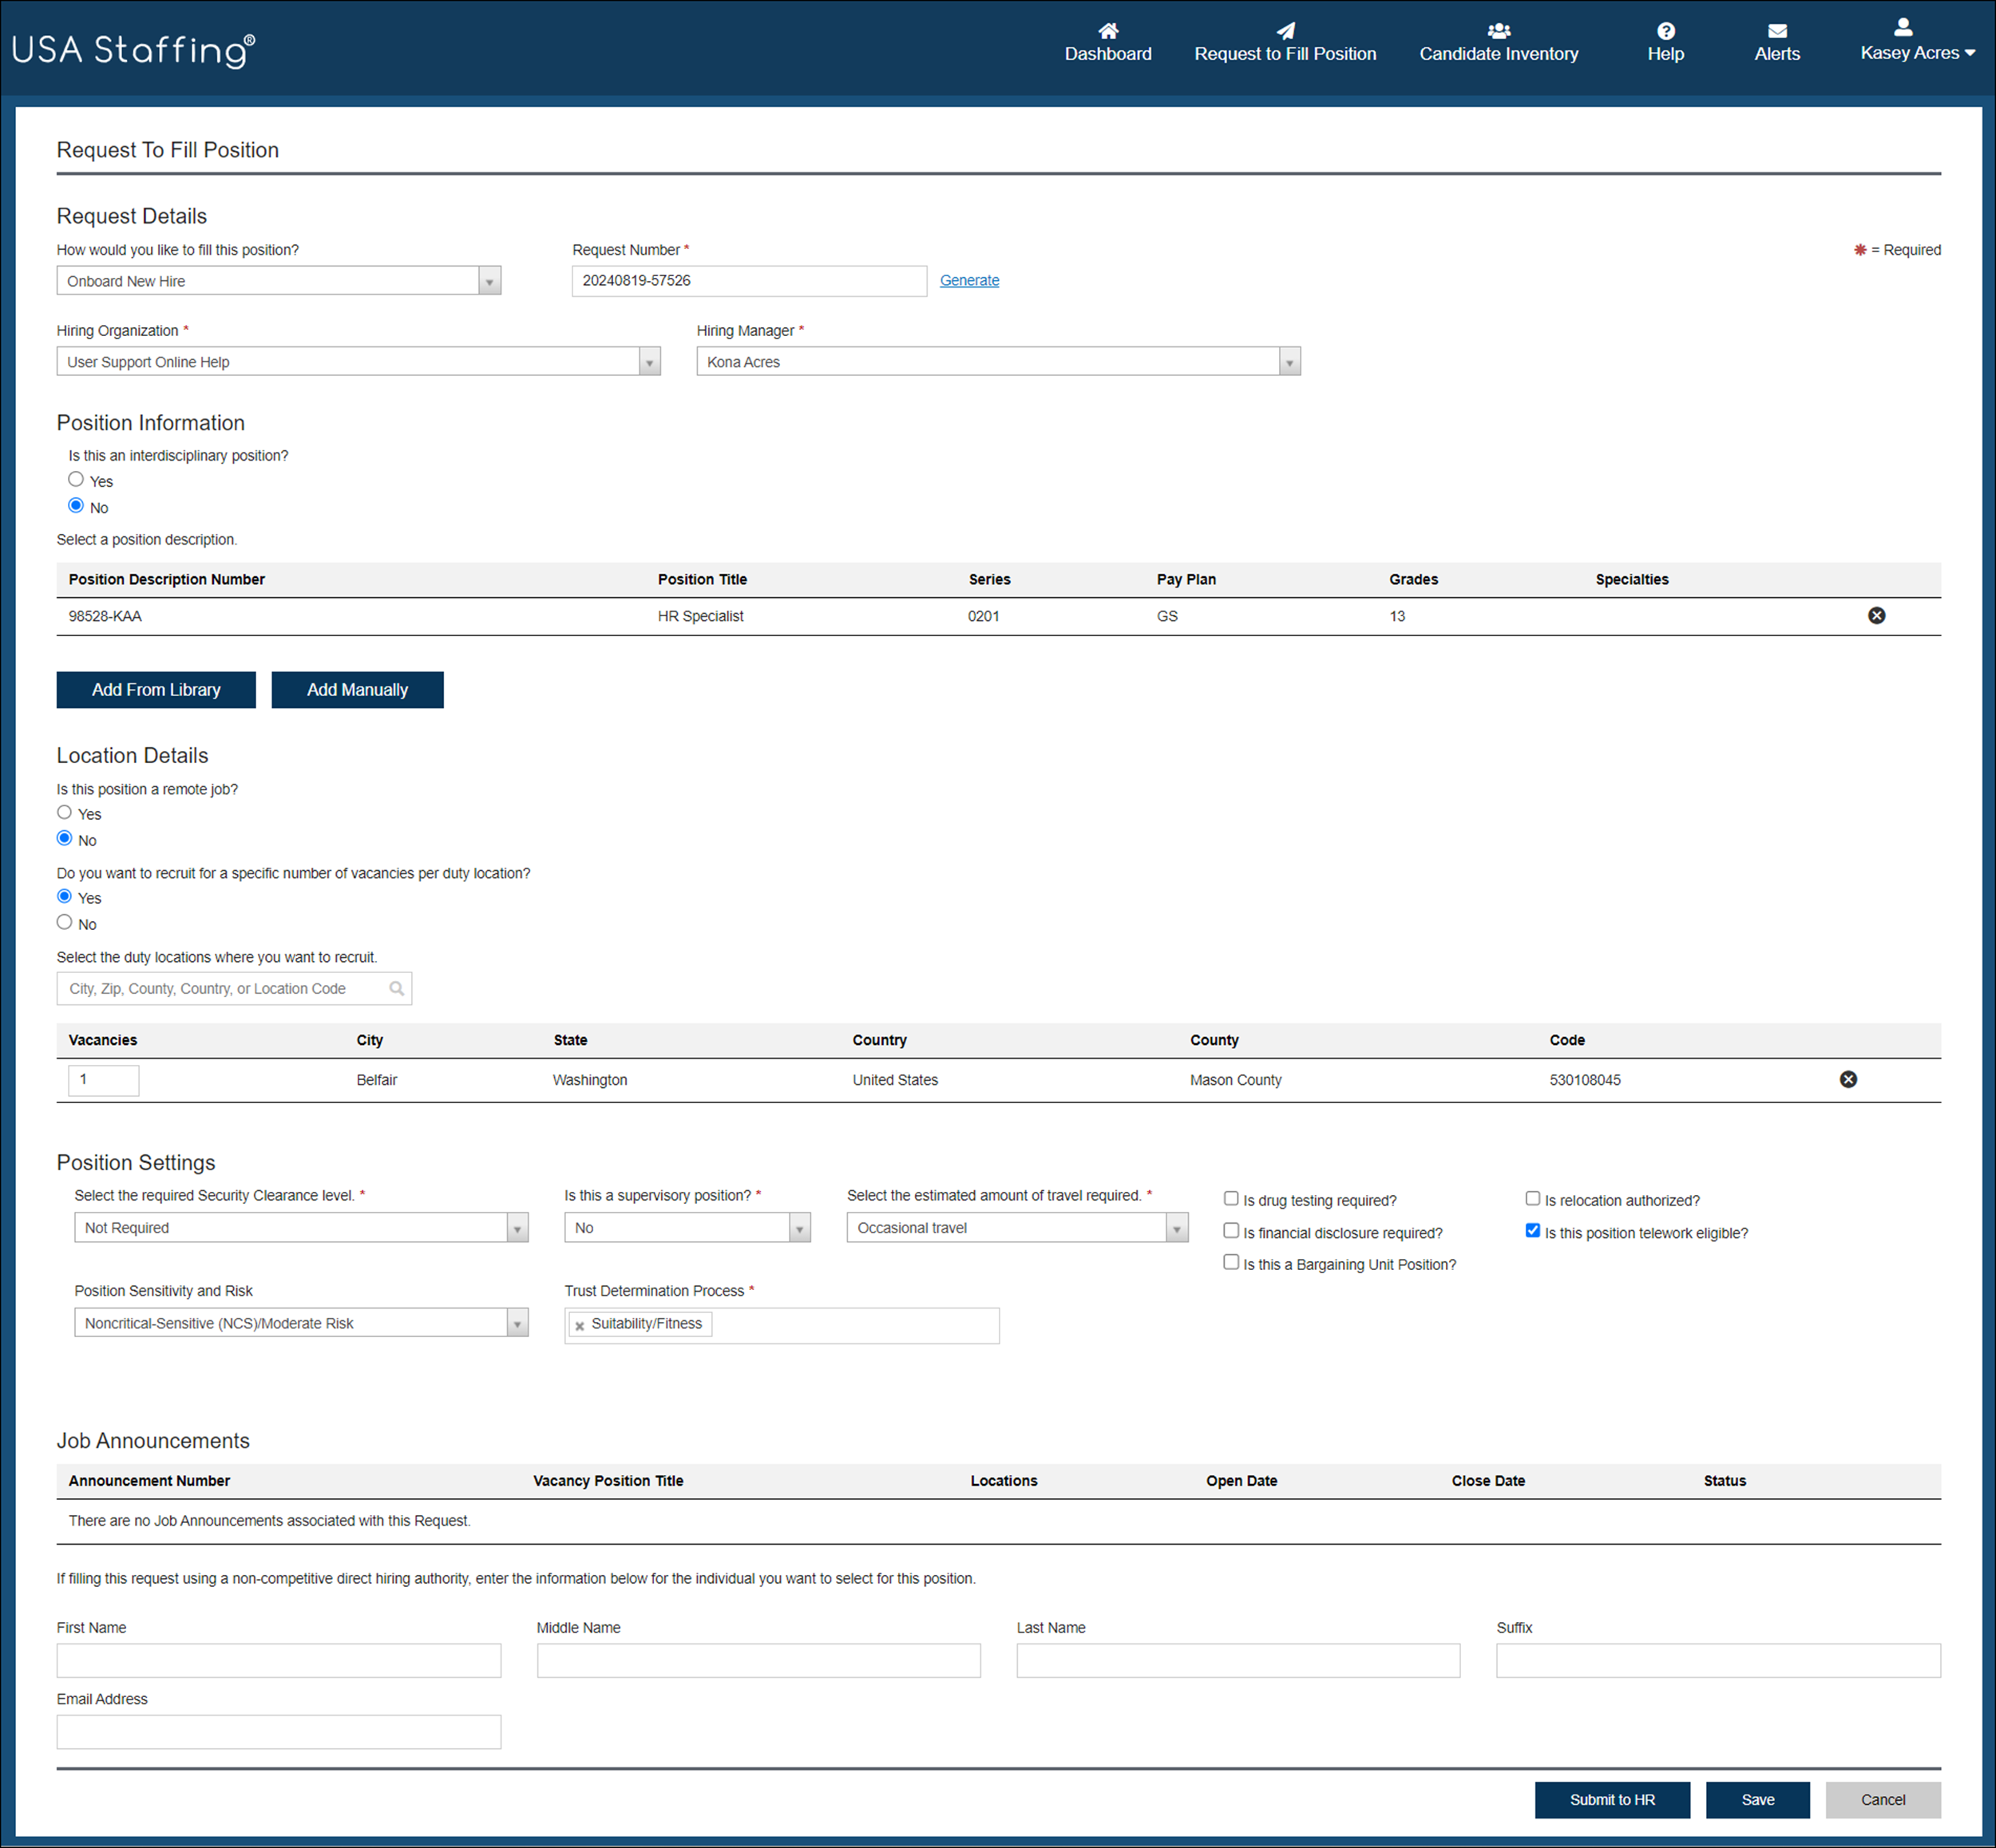This screenshot has width=1996, height=1848.
Task: Open Alerts via the envelope icon
Action: pyautogui.click(x=1776, y=30)
